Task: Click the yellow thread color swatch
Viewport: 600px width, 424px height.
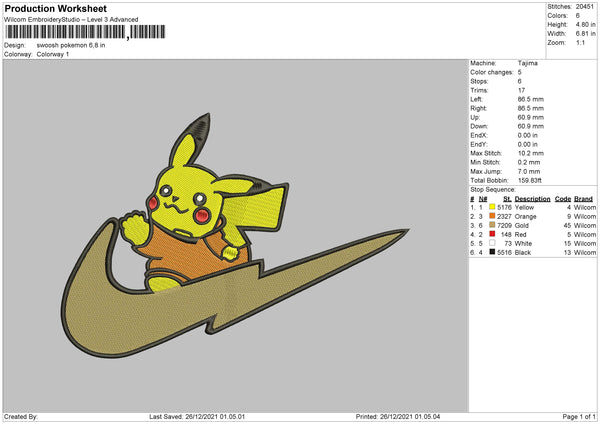Action: [x=492, y=207]
